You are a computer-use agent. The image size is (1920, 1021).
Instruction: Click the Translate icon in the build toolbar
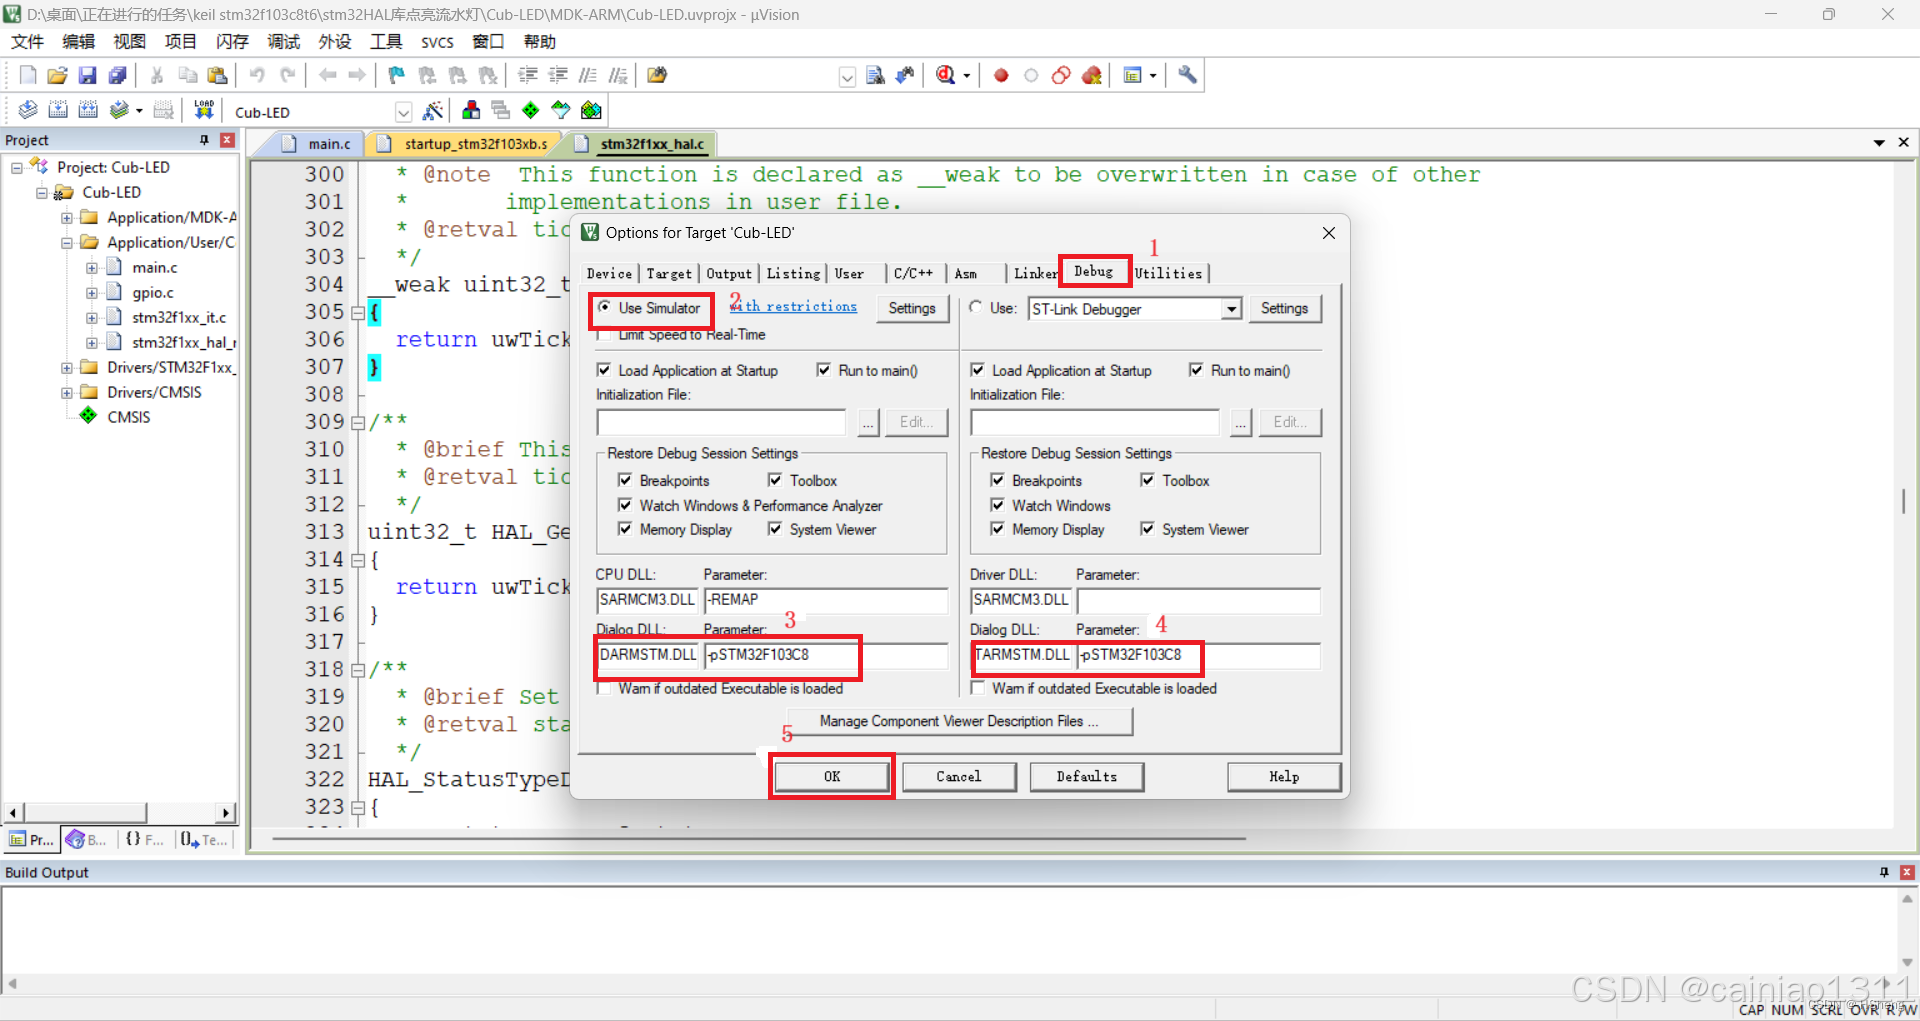[28, 110]
